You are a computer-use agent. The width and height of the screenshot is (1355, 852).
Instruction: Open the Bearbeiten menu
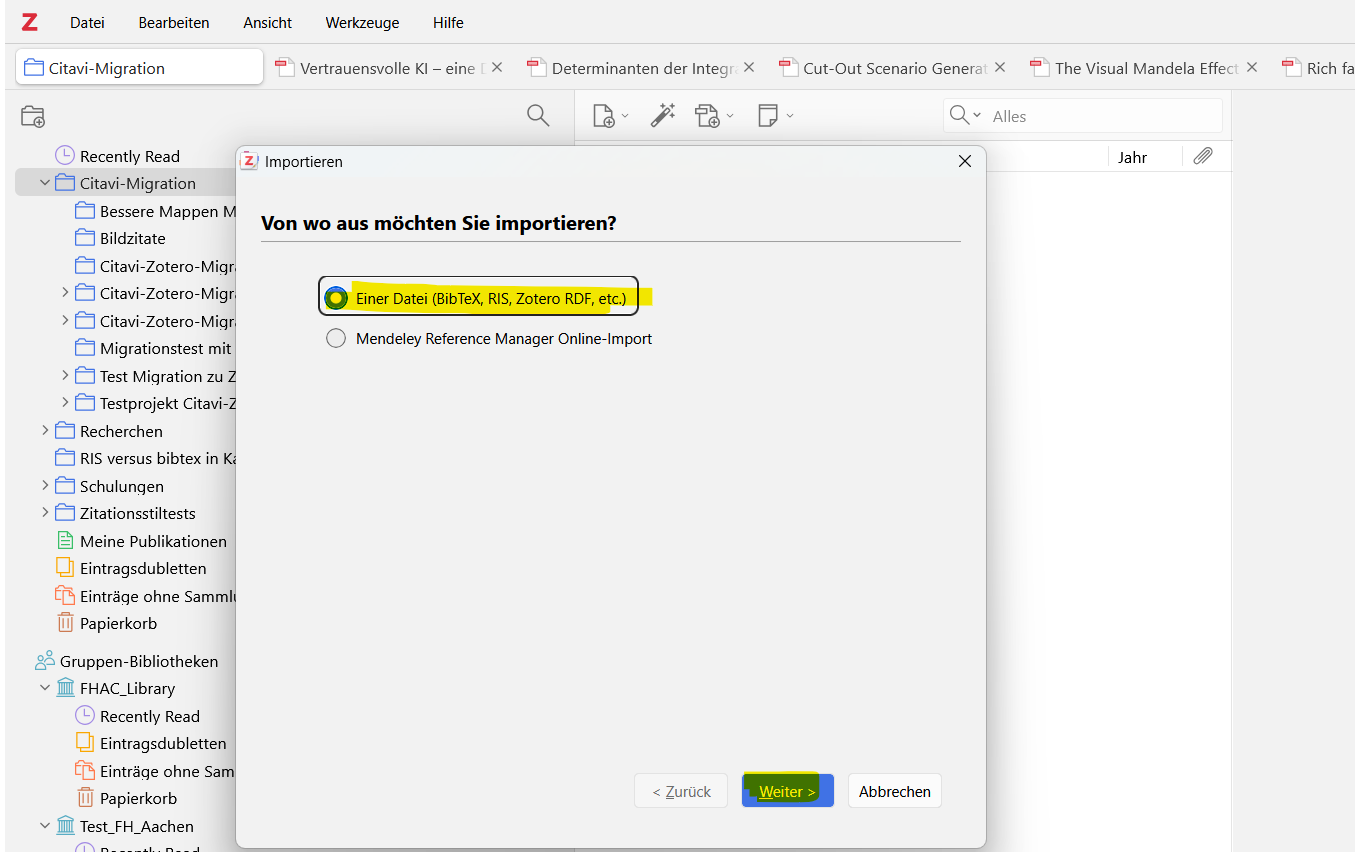(x=174, y=22)
